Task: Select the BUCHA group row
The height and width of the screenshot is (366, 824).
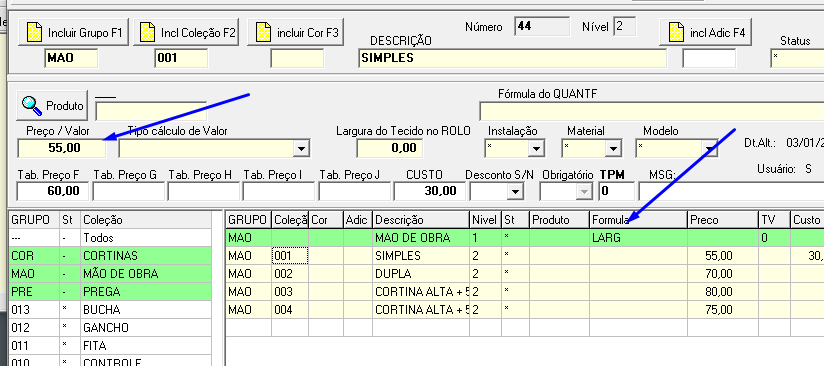Action: 110,310
